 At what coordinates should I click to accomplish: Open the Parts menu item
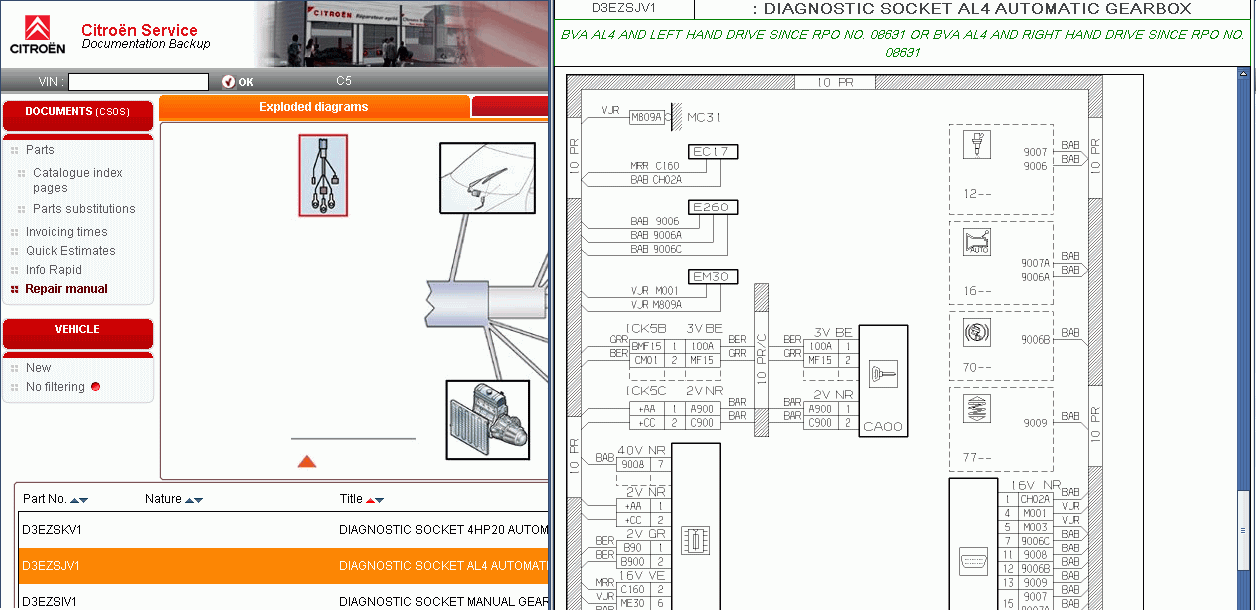[x=40, y=150]
